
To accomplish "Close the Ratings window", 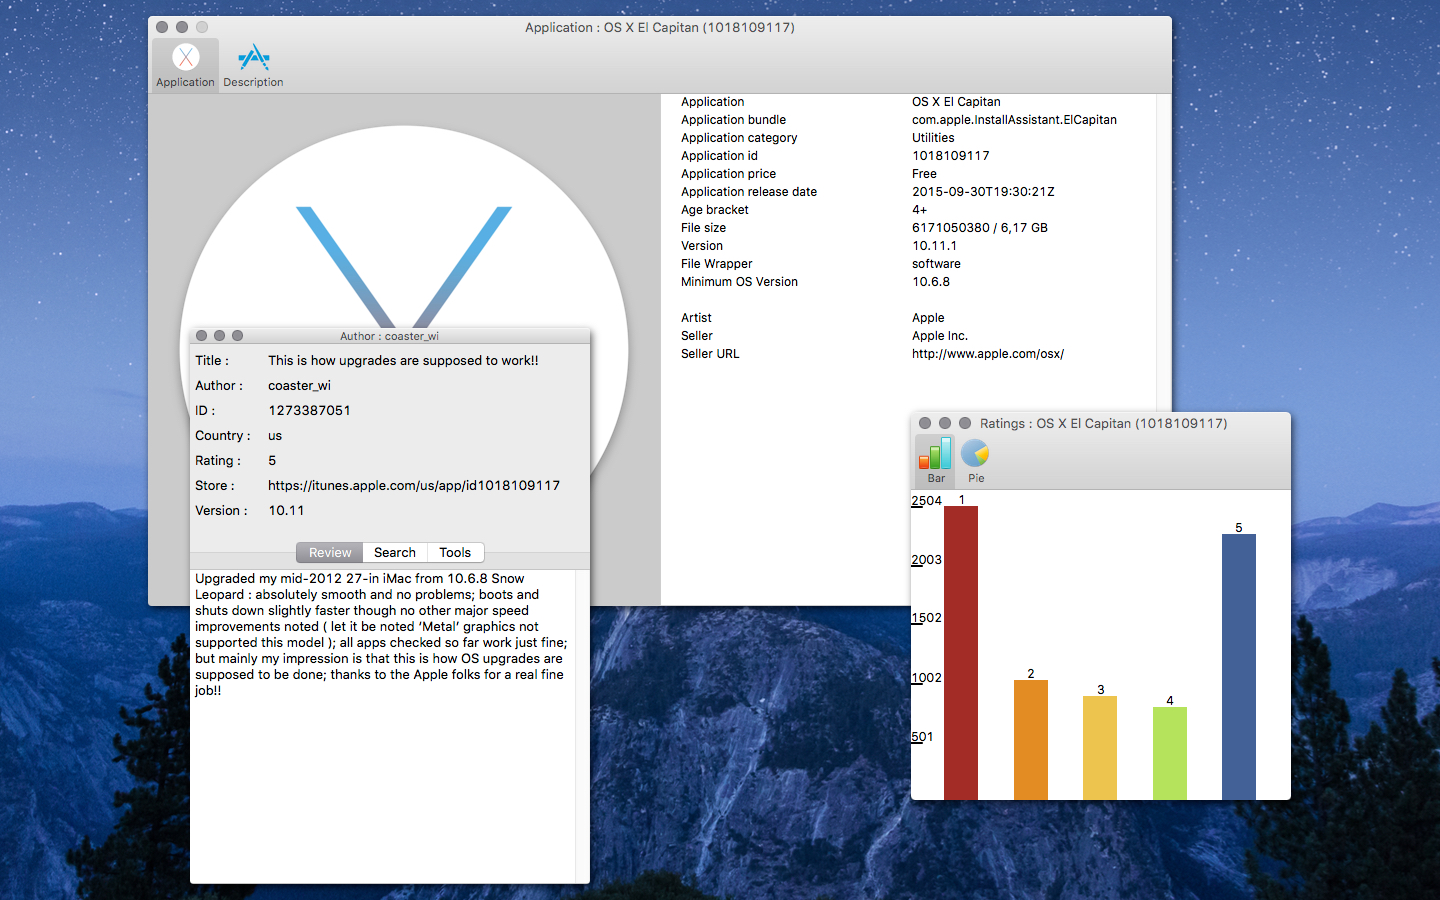I will (x=925, y=423).
